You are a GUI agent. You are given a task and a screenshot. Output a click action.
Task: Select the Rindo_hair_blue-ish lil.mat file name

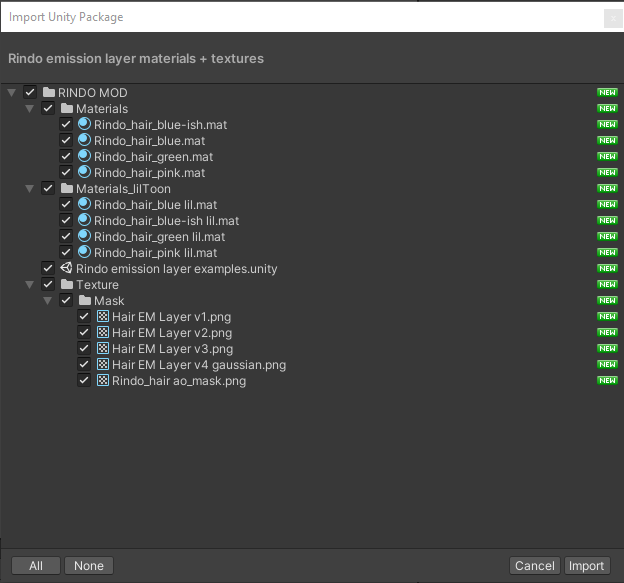point(167,220)
